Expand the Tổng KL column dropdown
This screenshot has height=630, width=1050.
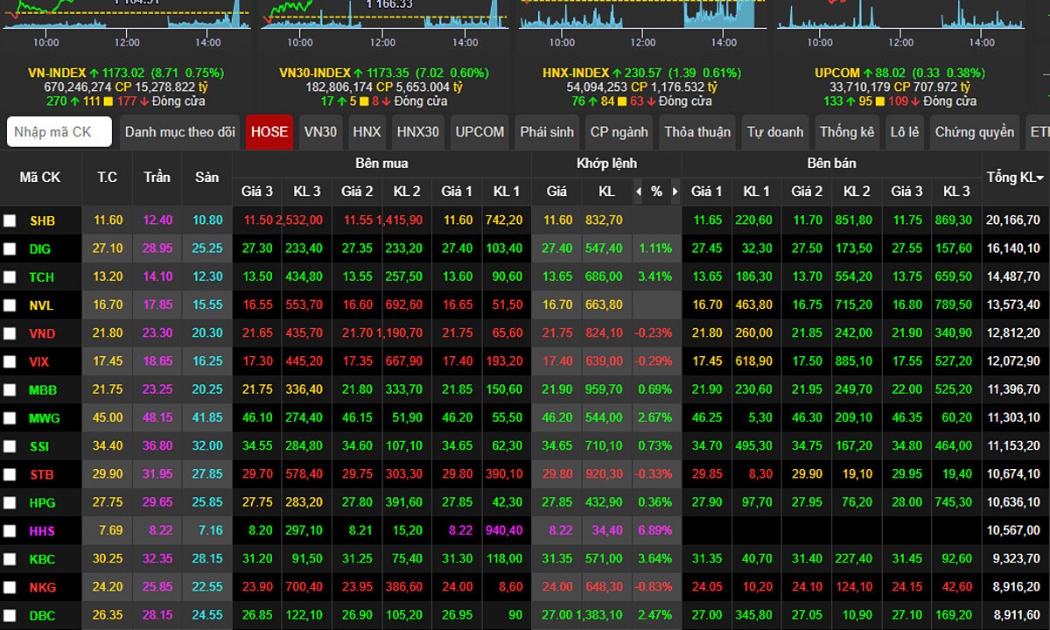pos(1040,178)
